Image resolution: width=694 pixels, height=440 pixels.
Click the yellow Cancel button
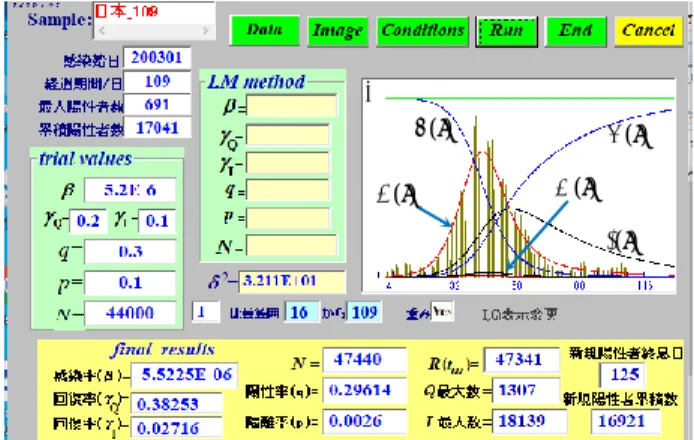tap(648, 31)
